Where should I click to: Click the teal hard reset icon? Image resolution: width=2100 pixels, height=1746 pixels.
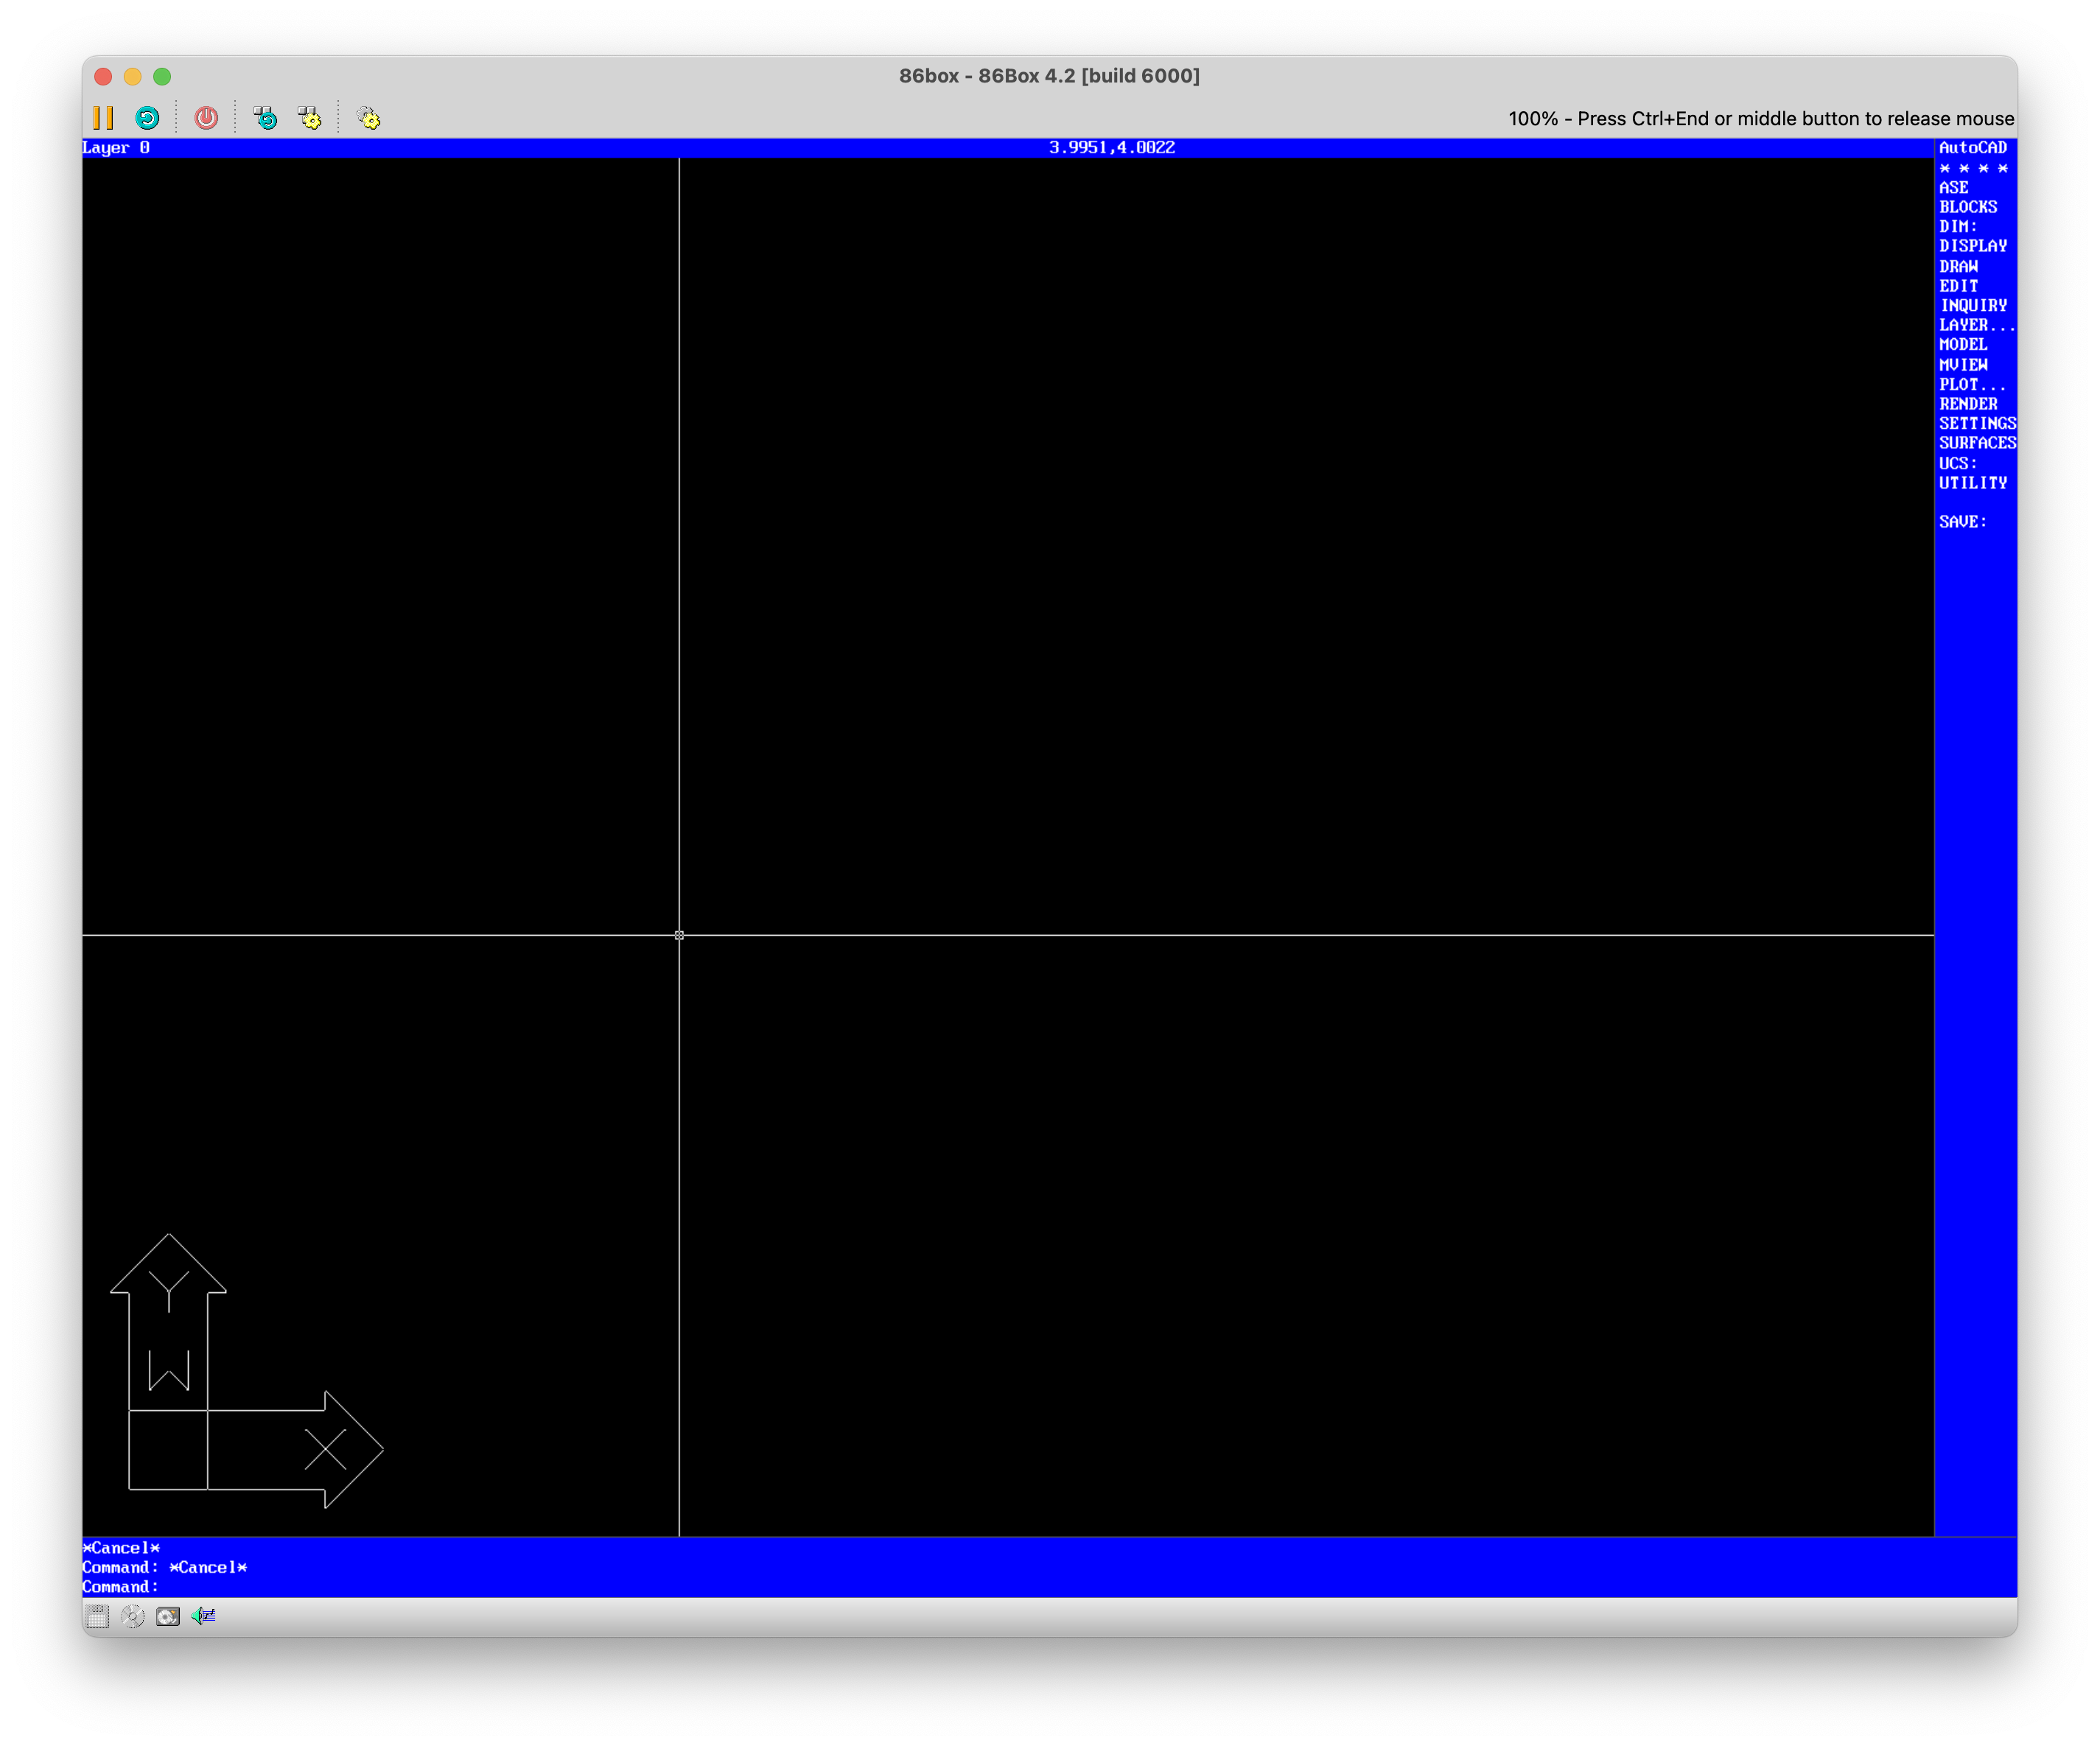(x=147, y=118)
